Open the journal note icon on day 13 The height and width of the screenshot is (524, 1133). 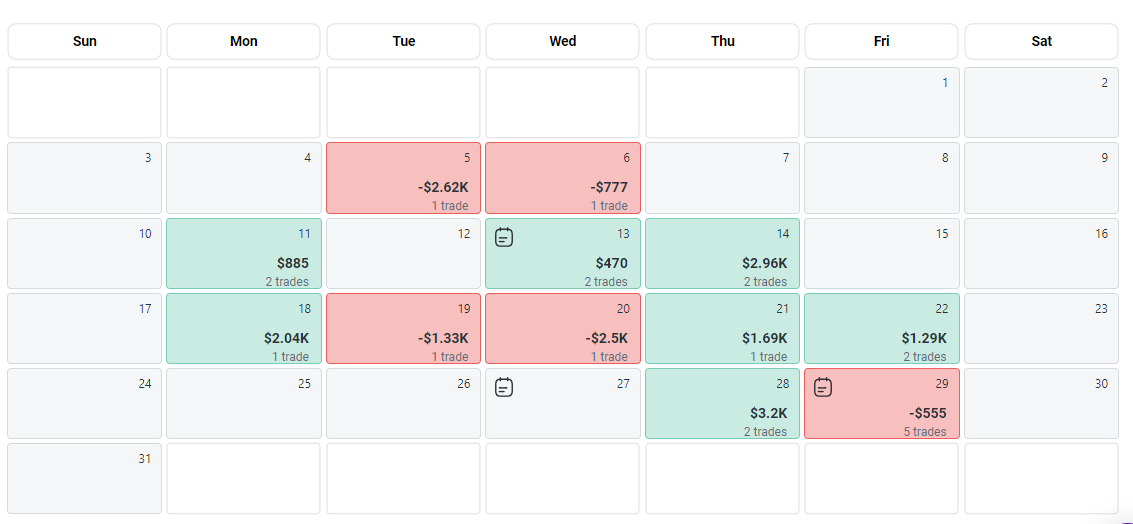[504, 237]
